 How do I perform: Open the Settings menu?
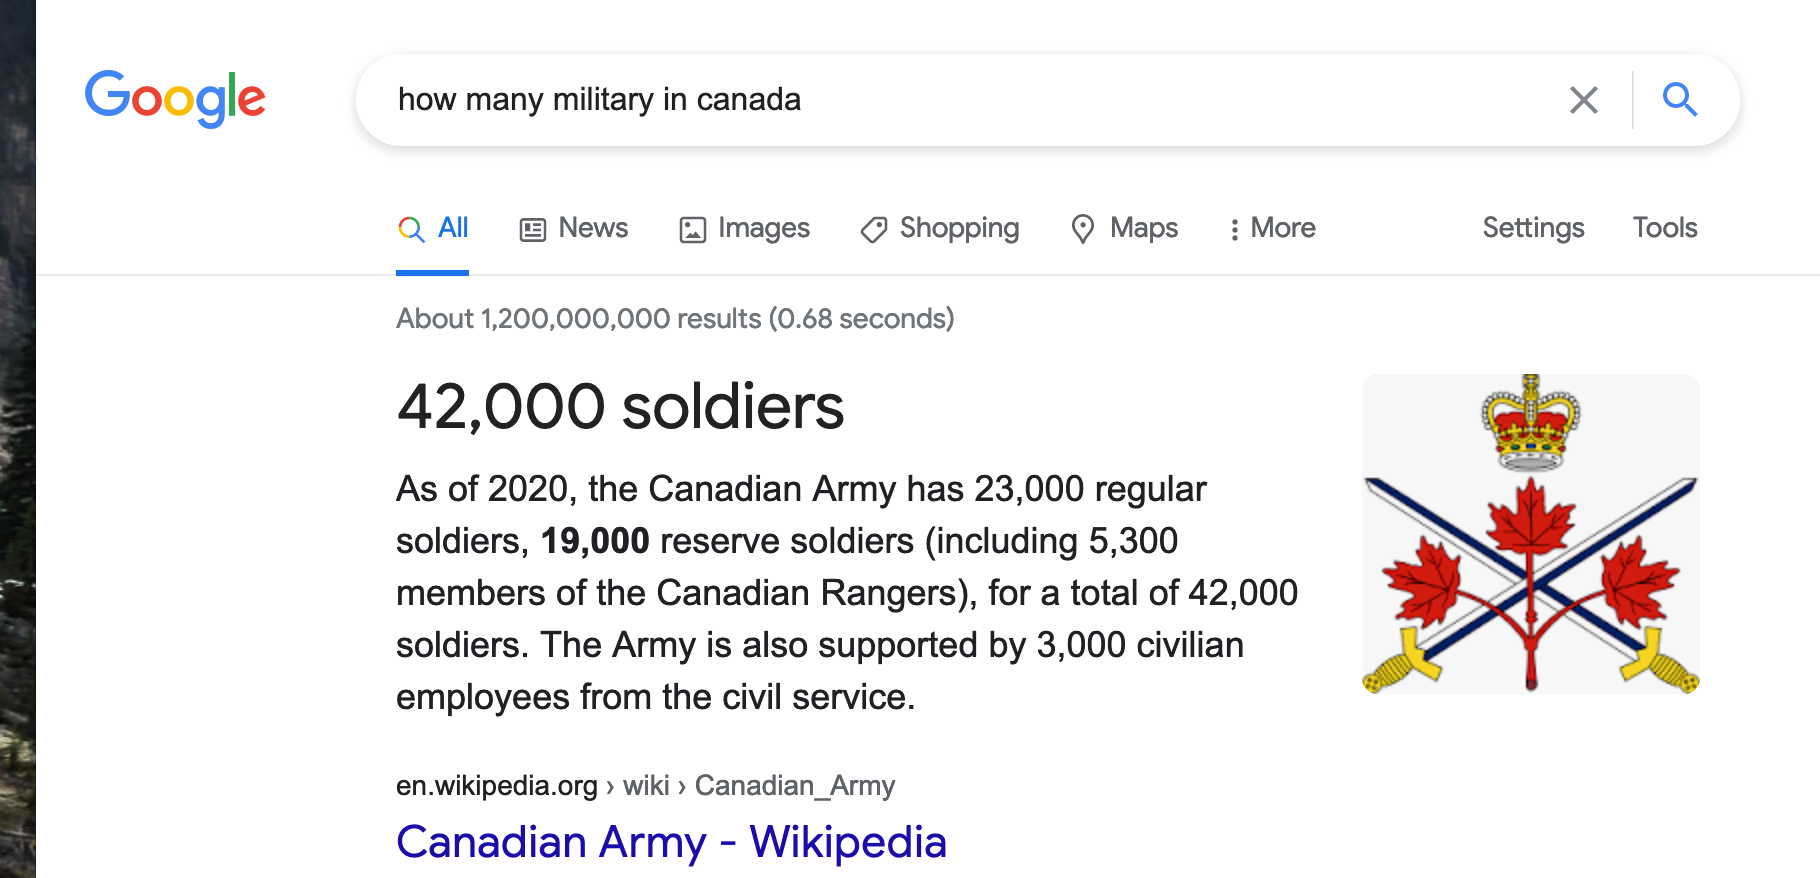(x=1533, y=228)
